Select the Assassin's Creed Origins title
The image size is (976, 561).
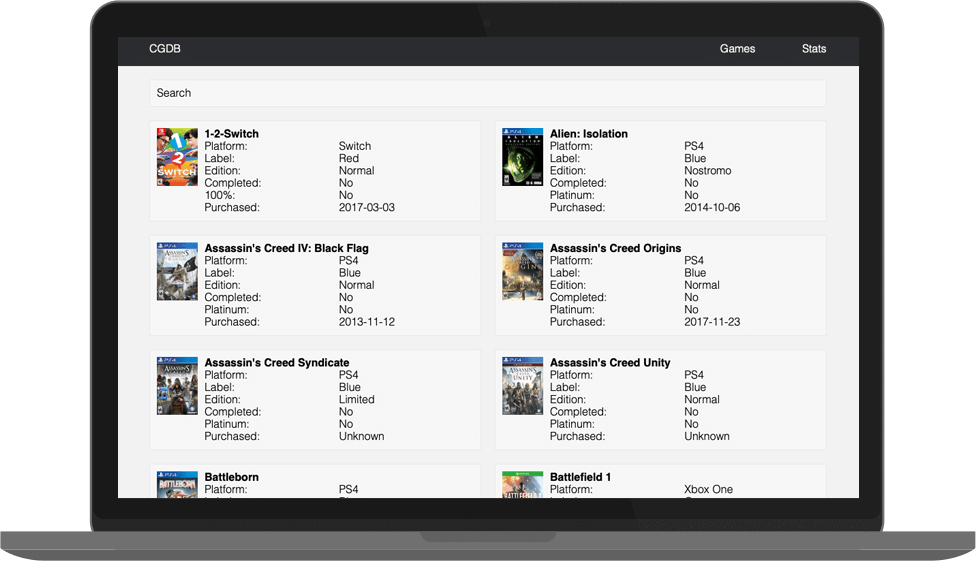(615, 248)
